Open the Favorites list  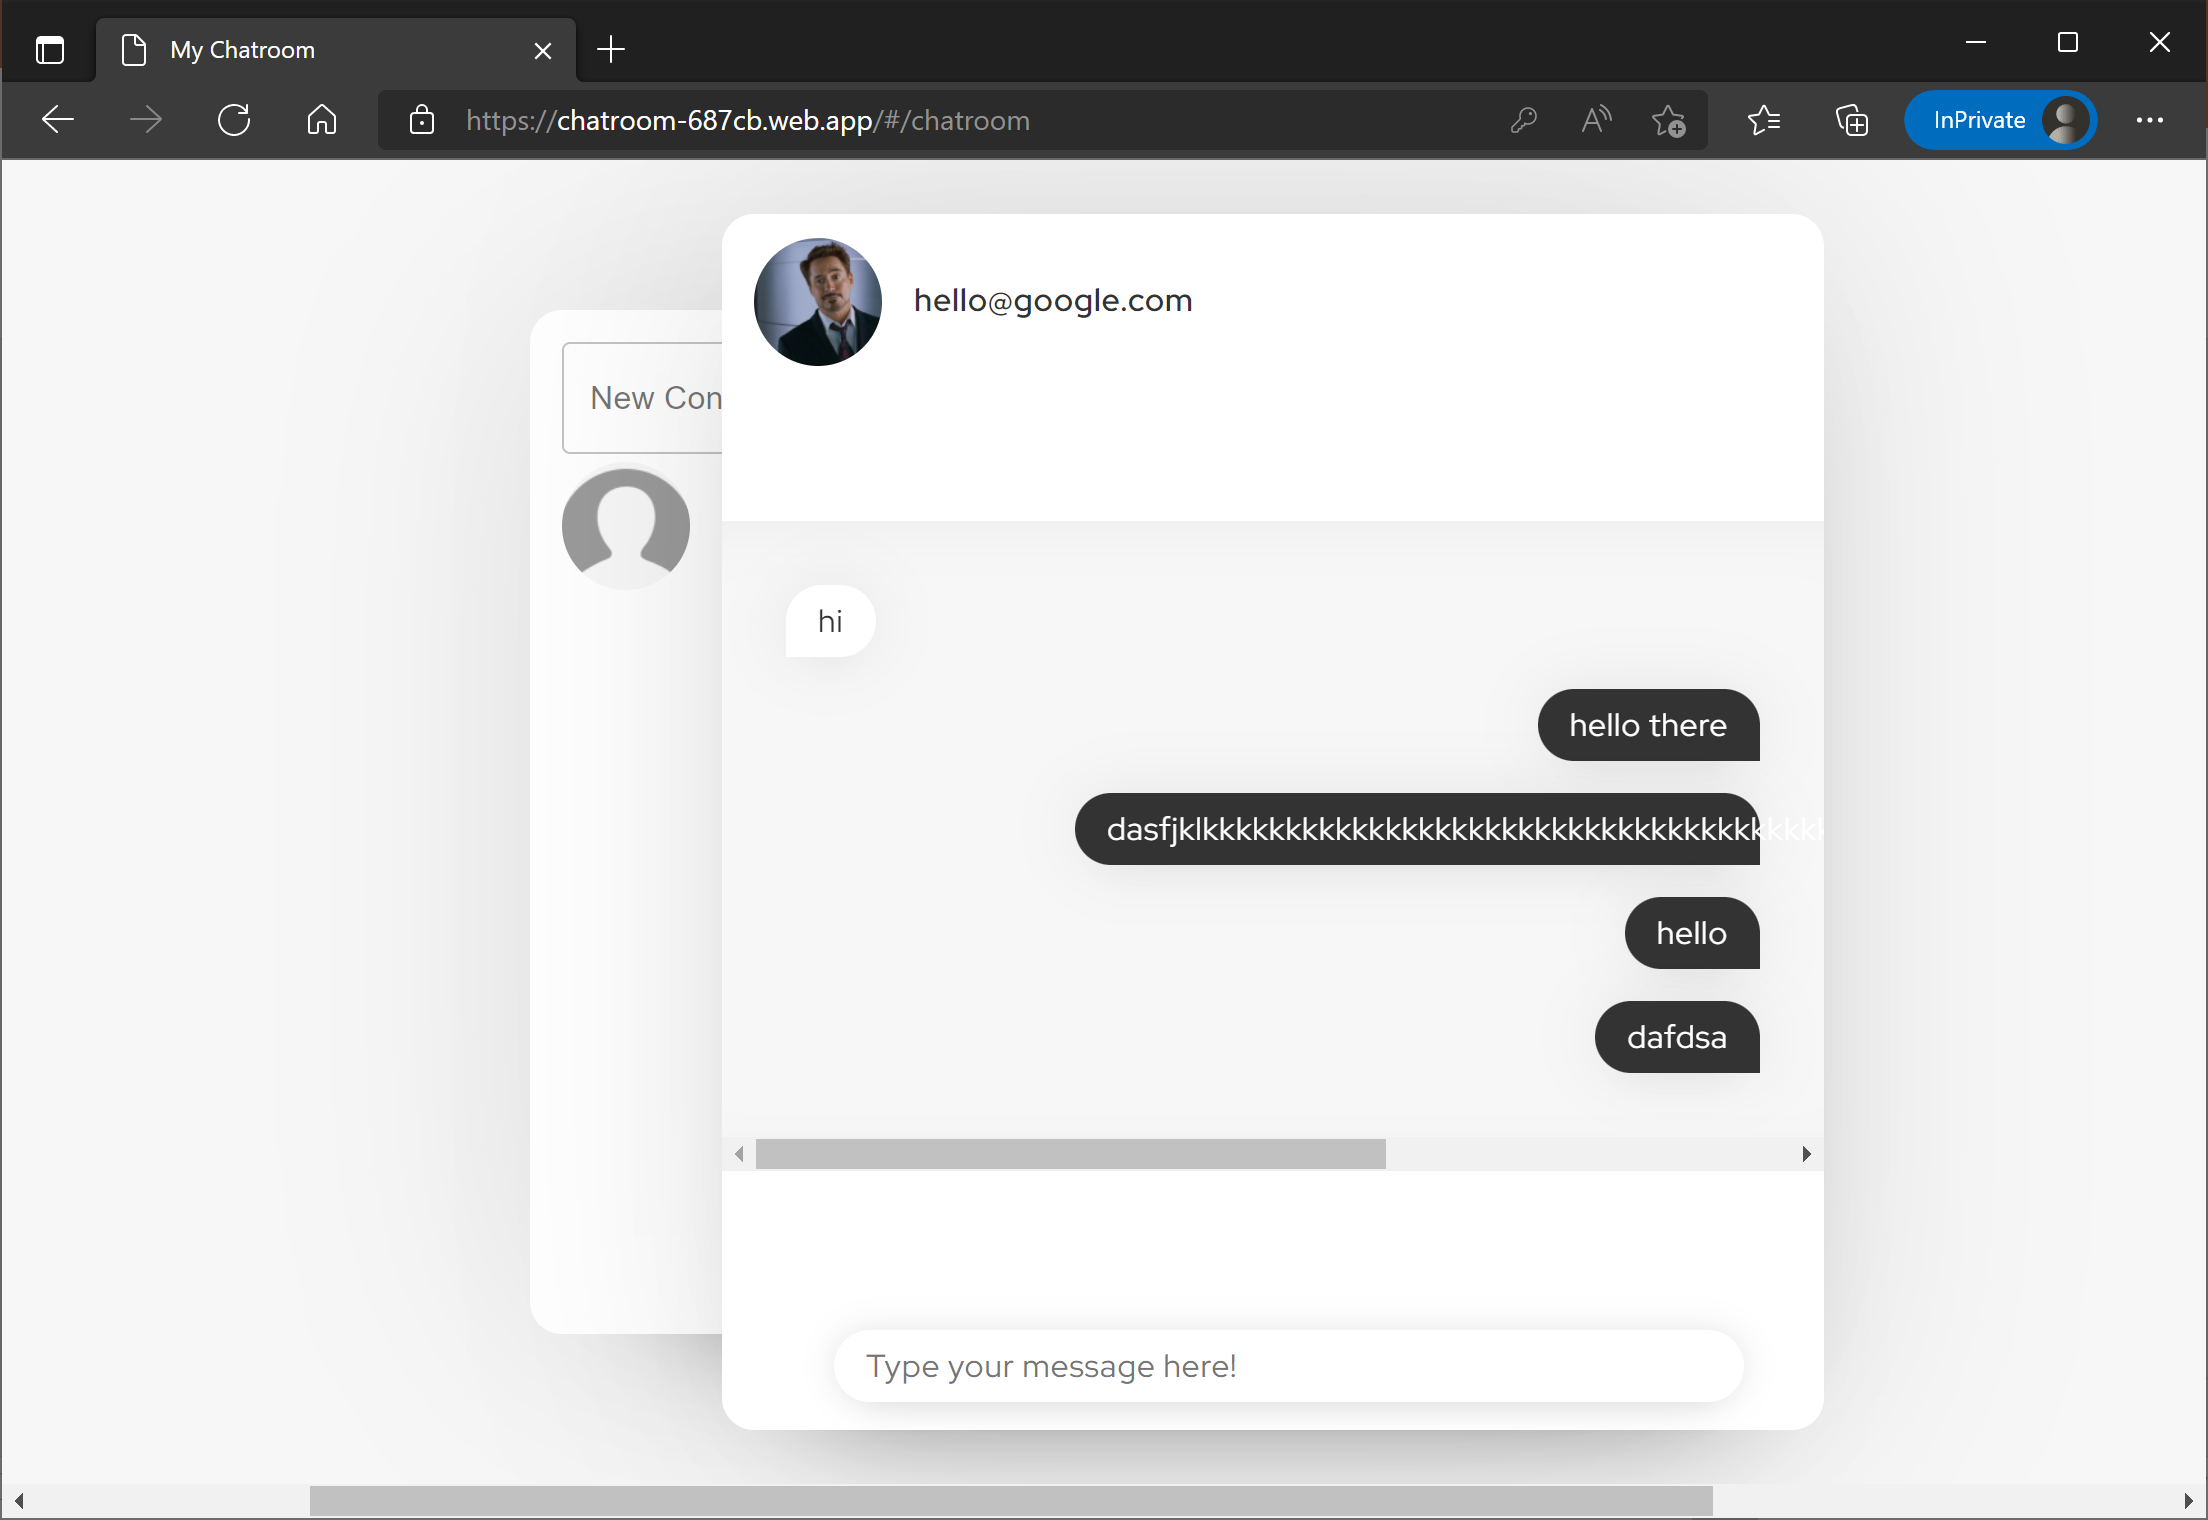[1764, 120]
